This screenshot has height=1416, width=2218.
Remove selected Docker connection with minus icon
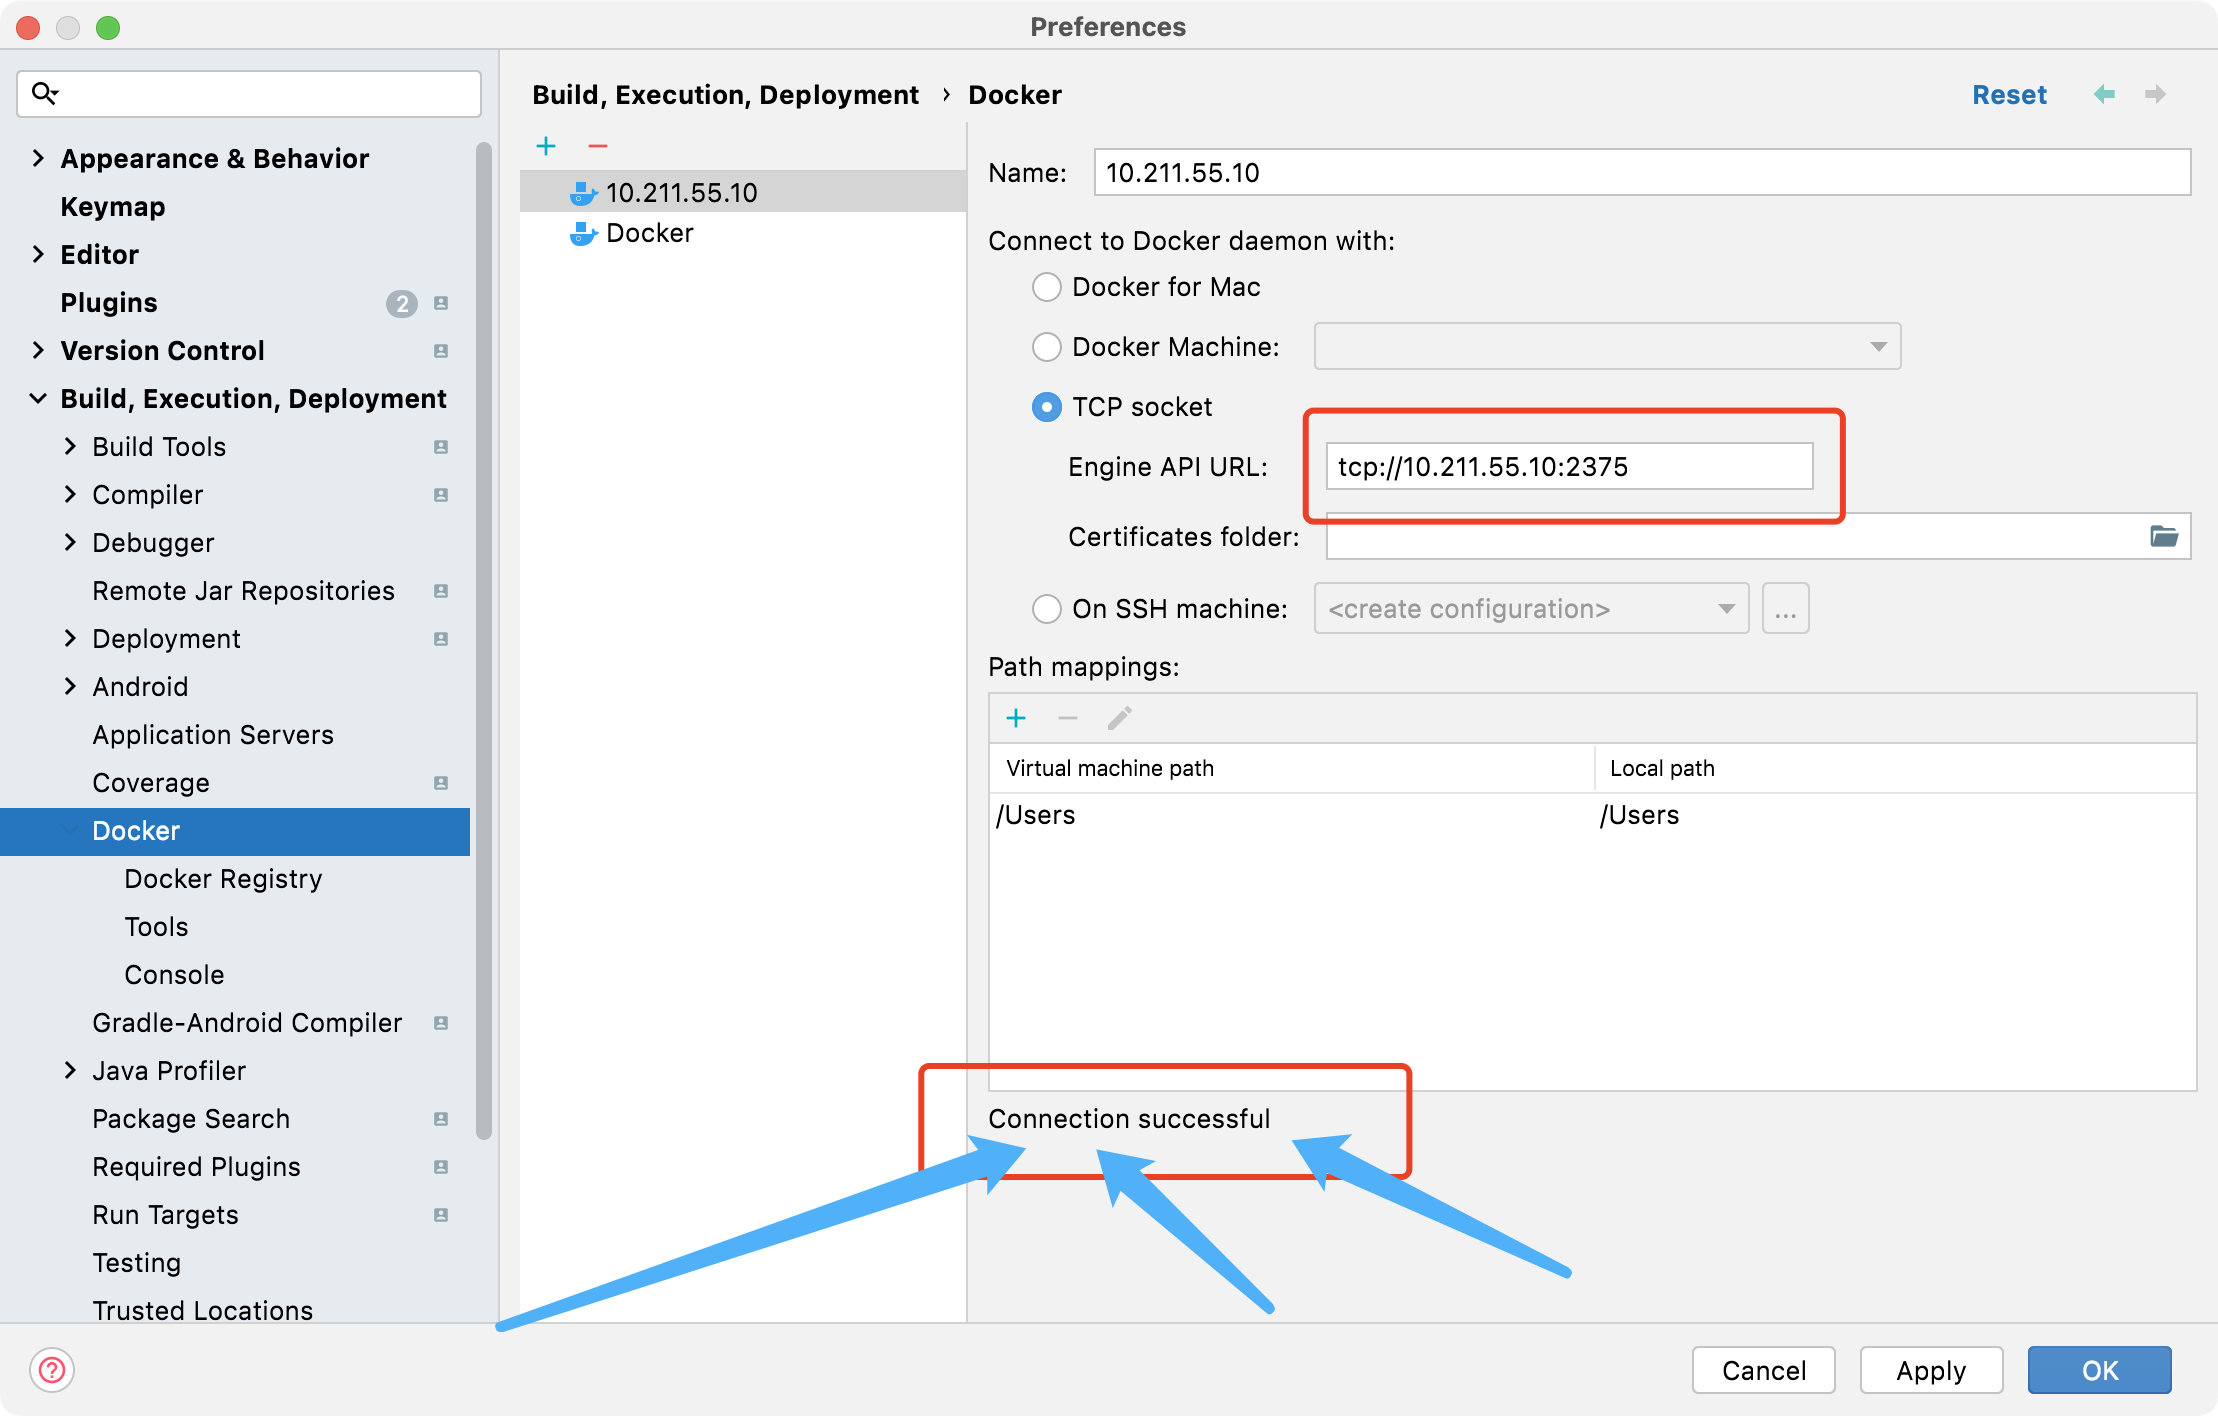click(x=598, y=146)
